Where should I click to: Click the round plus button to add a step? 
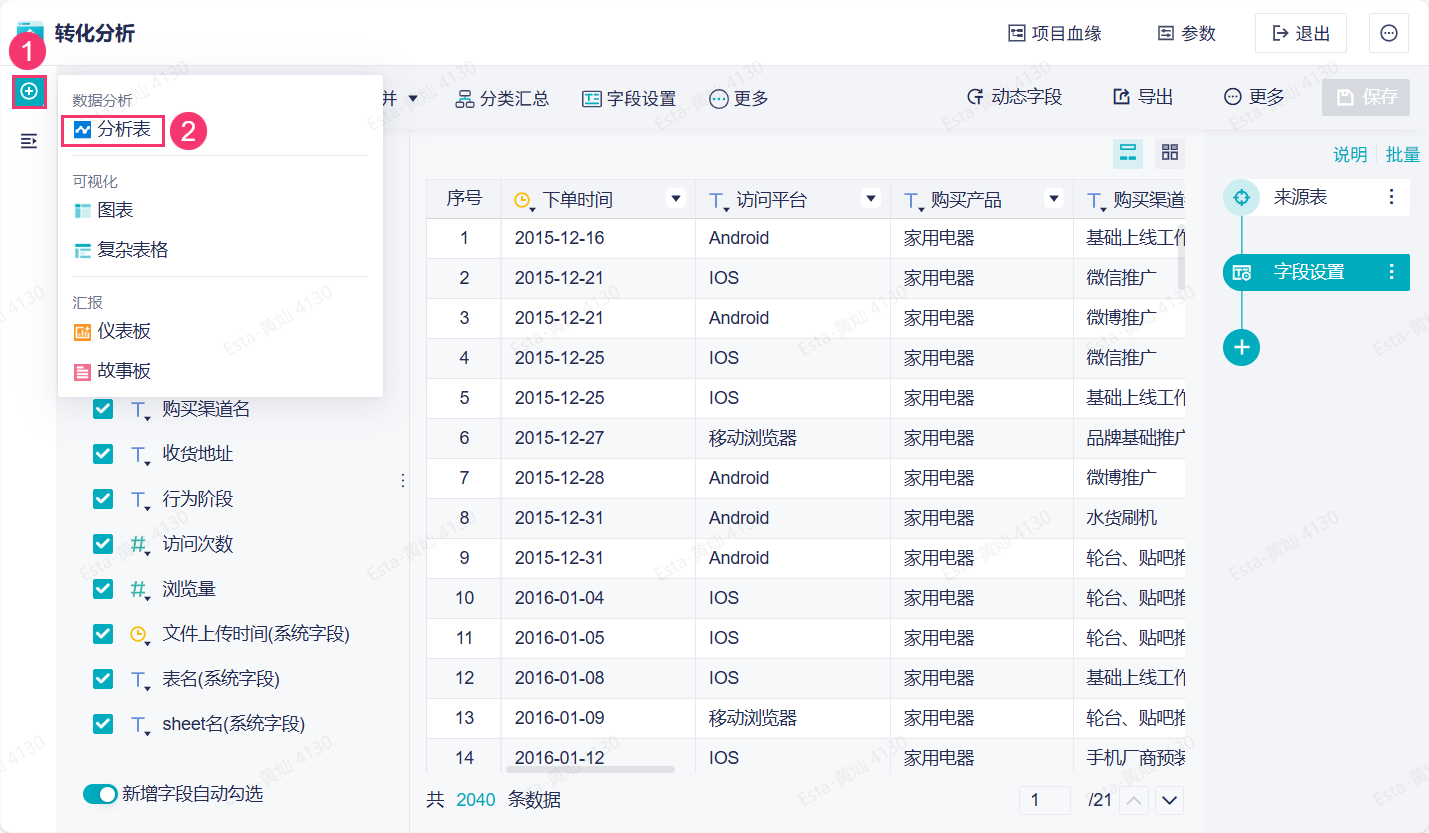1241,347
